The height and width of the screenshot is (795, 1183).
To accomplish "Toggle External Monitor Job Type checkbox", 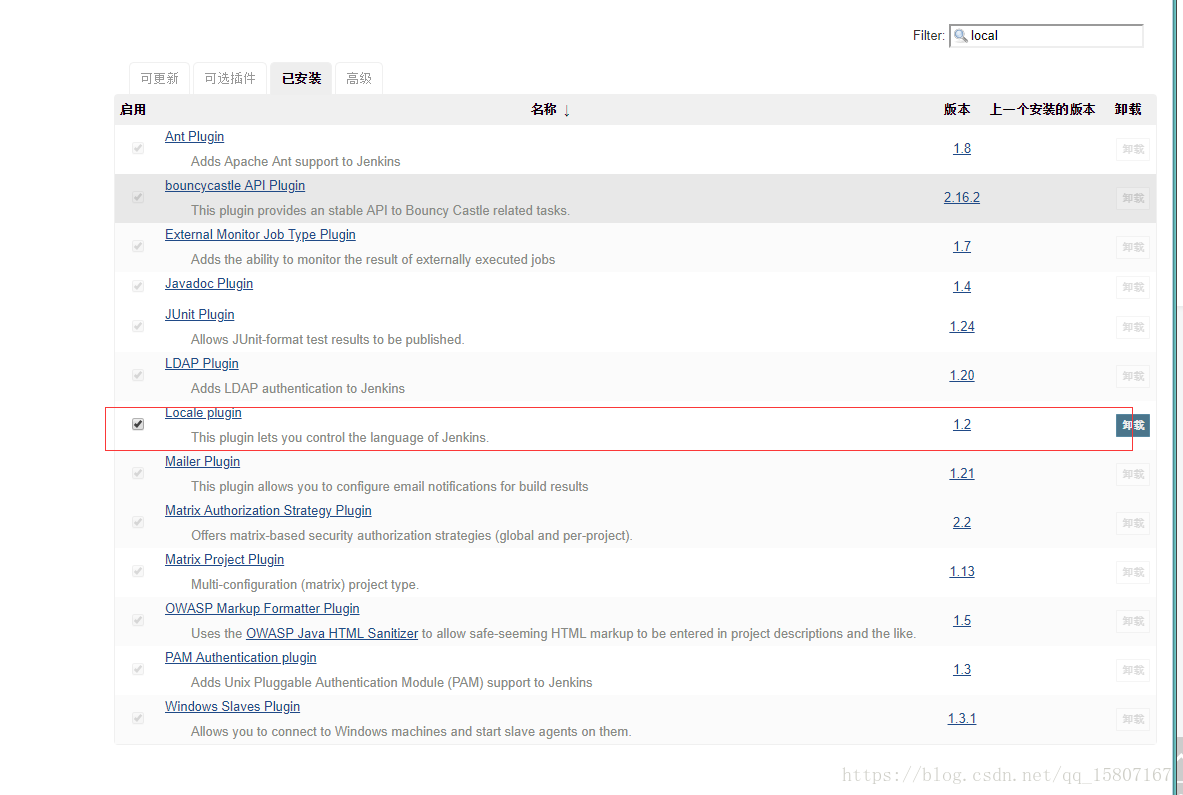I will 138,246.
